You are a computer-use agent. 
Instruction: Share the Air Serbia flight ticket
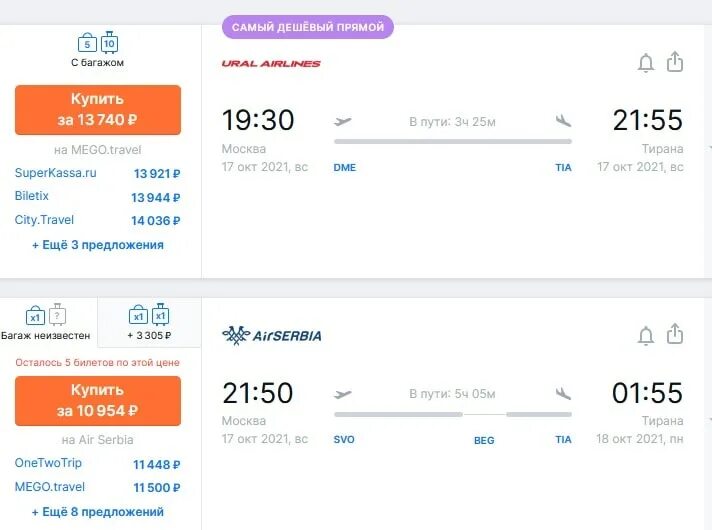pos(675,334)
